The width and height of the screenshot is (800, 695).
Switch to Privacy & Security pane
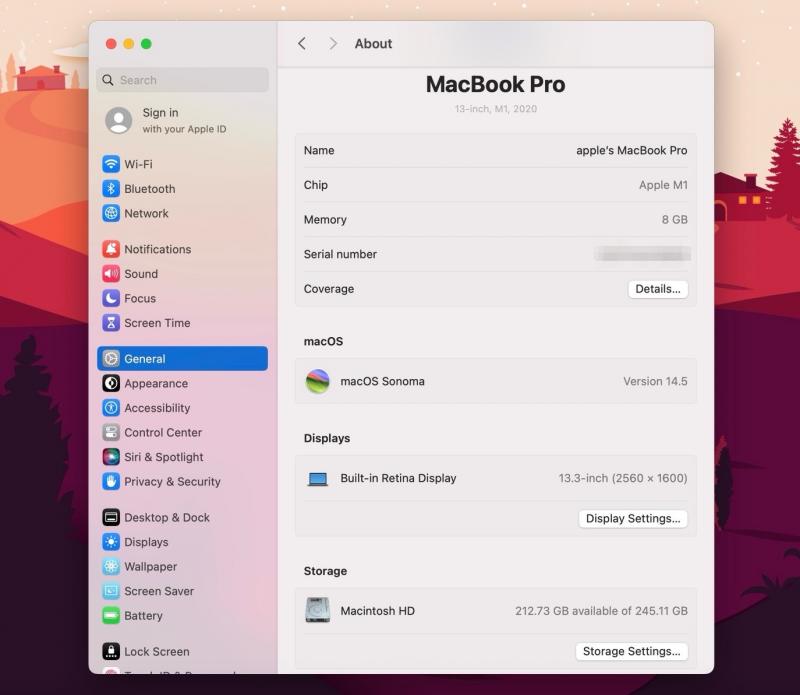(x=171, y=482)
